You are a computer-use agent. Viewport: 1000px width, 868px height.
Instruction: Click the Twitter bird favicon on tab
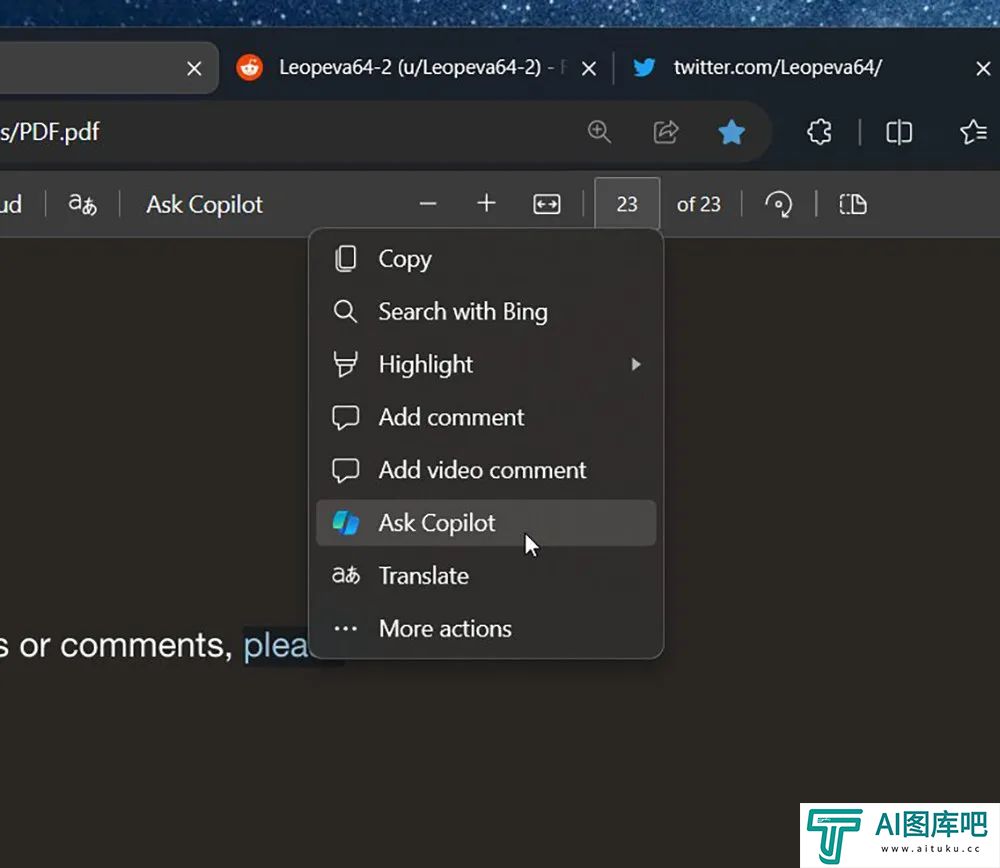[x=644, y=67]
